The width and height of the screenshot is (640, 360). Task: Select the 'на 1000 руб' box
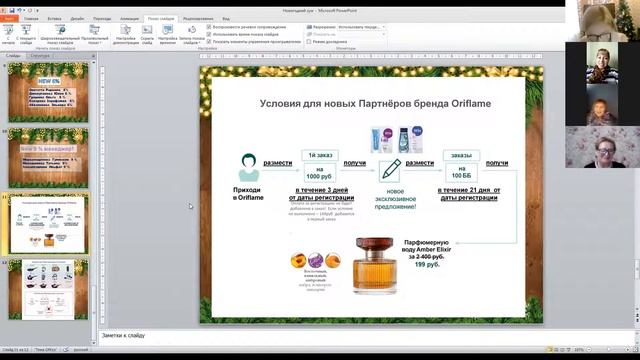(320, 173)
